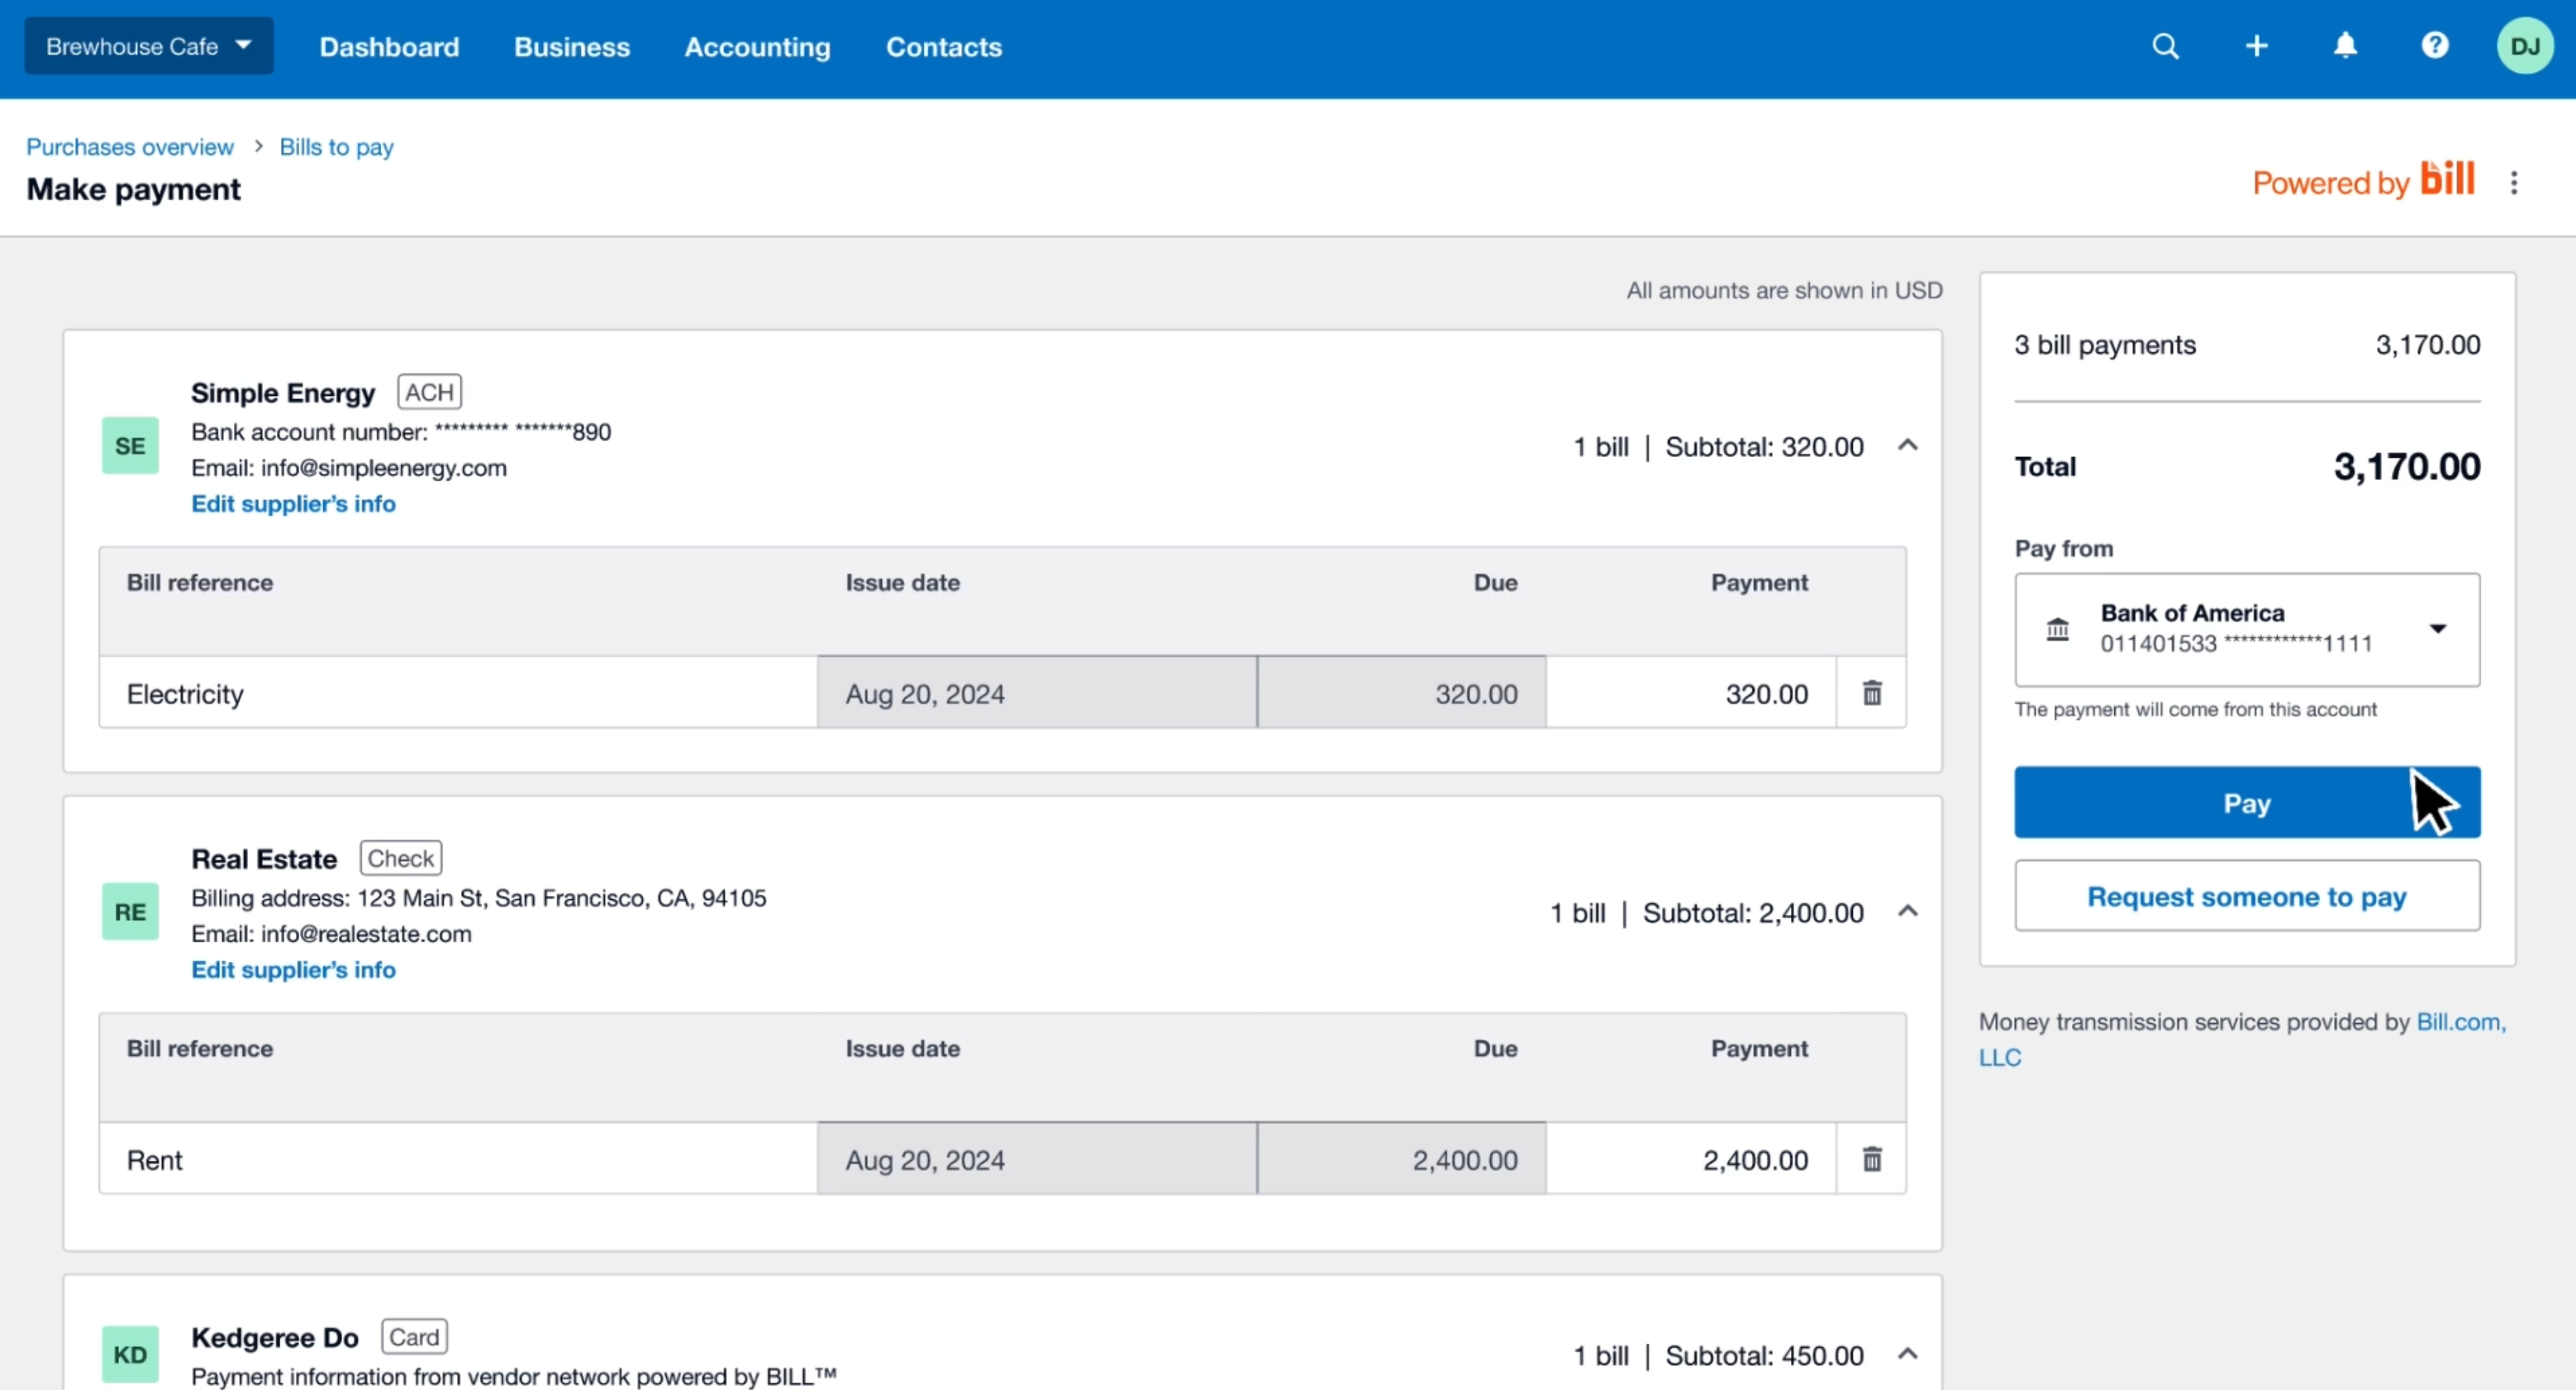Click the Electricity due amount 320.00
This screenshot has height=1390, width=2576.
[1401, 693]
